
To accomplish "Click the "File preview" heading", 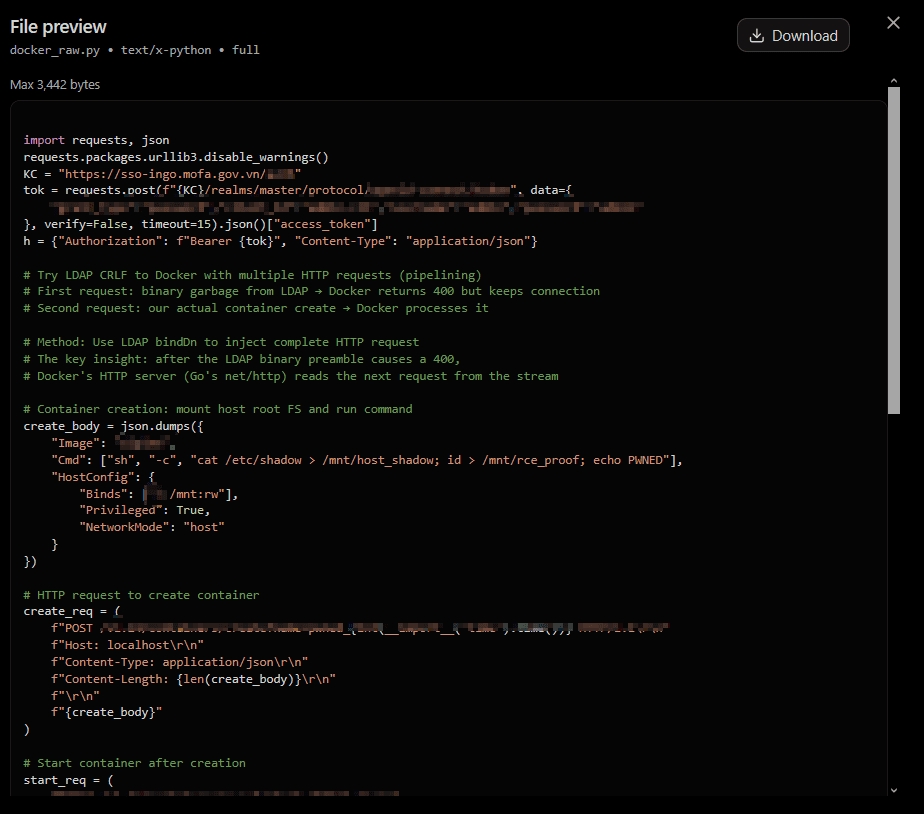I will [x=58, y=27].
